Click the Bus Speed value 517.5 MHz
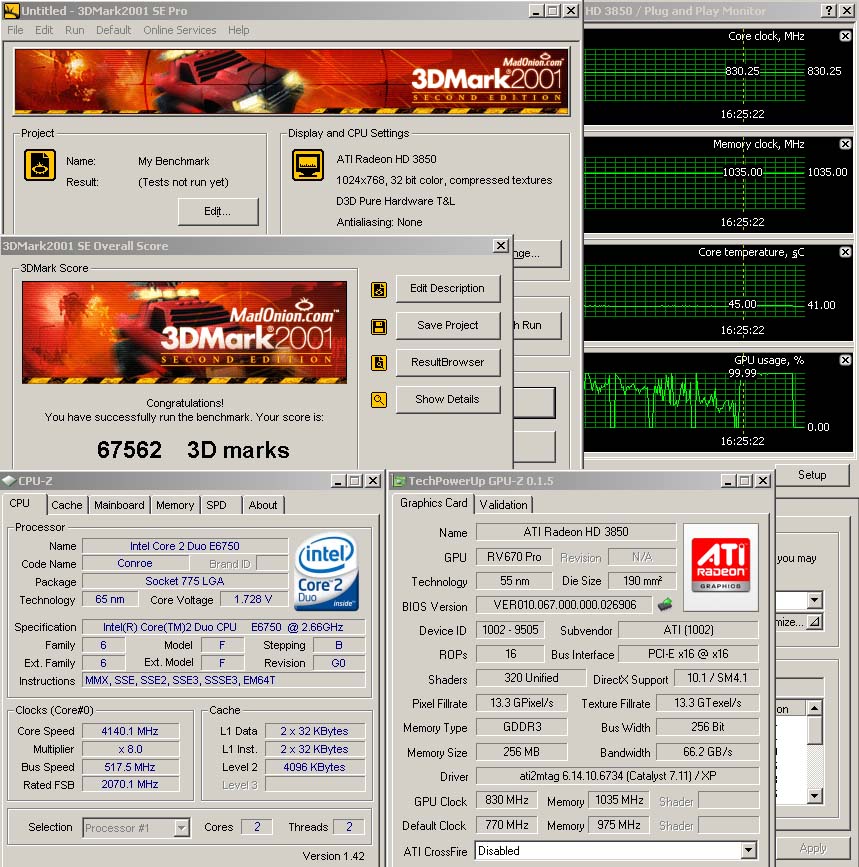The width and height of the screenshot is (859, 867). [x=130, y=767]
